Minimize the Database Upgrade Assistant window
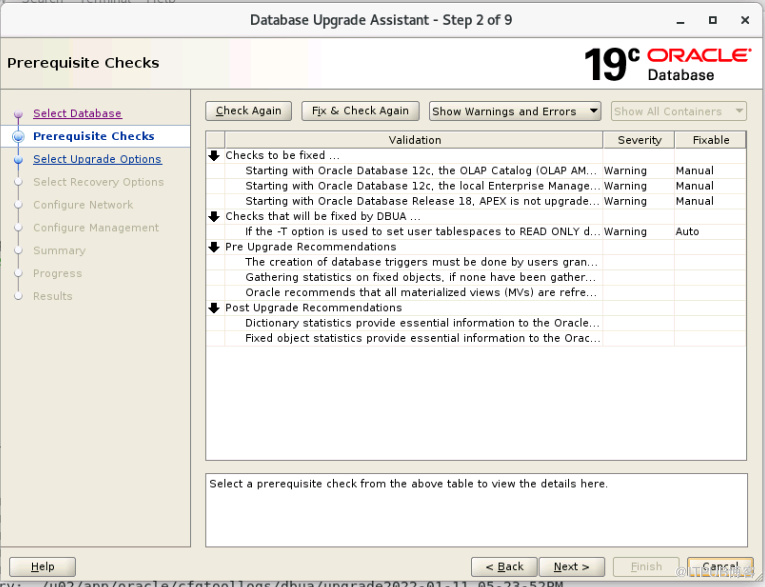This screenshot has height=587, width=765. (x=681, y=20)
